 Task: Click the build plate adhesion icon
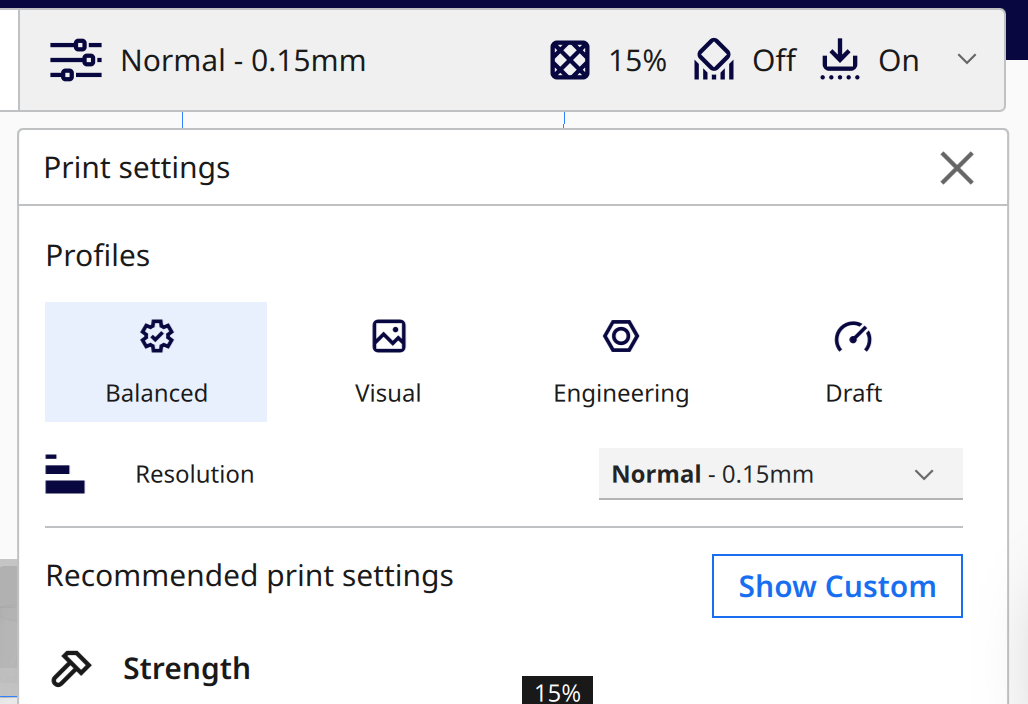click(x=840, y=61)
